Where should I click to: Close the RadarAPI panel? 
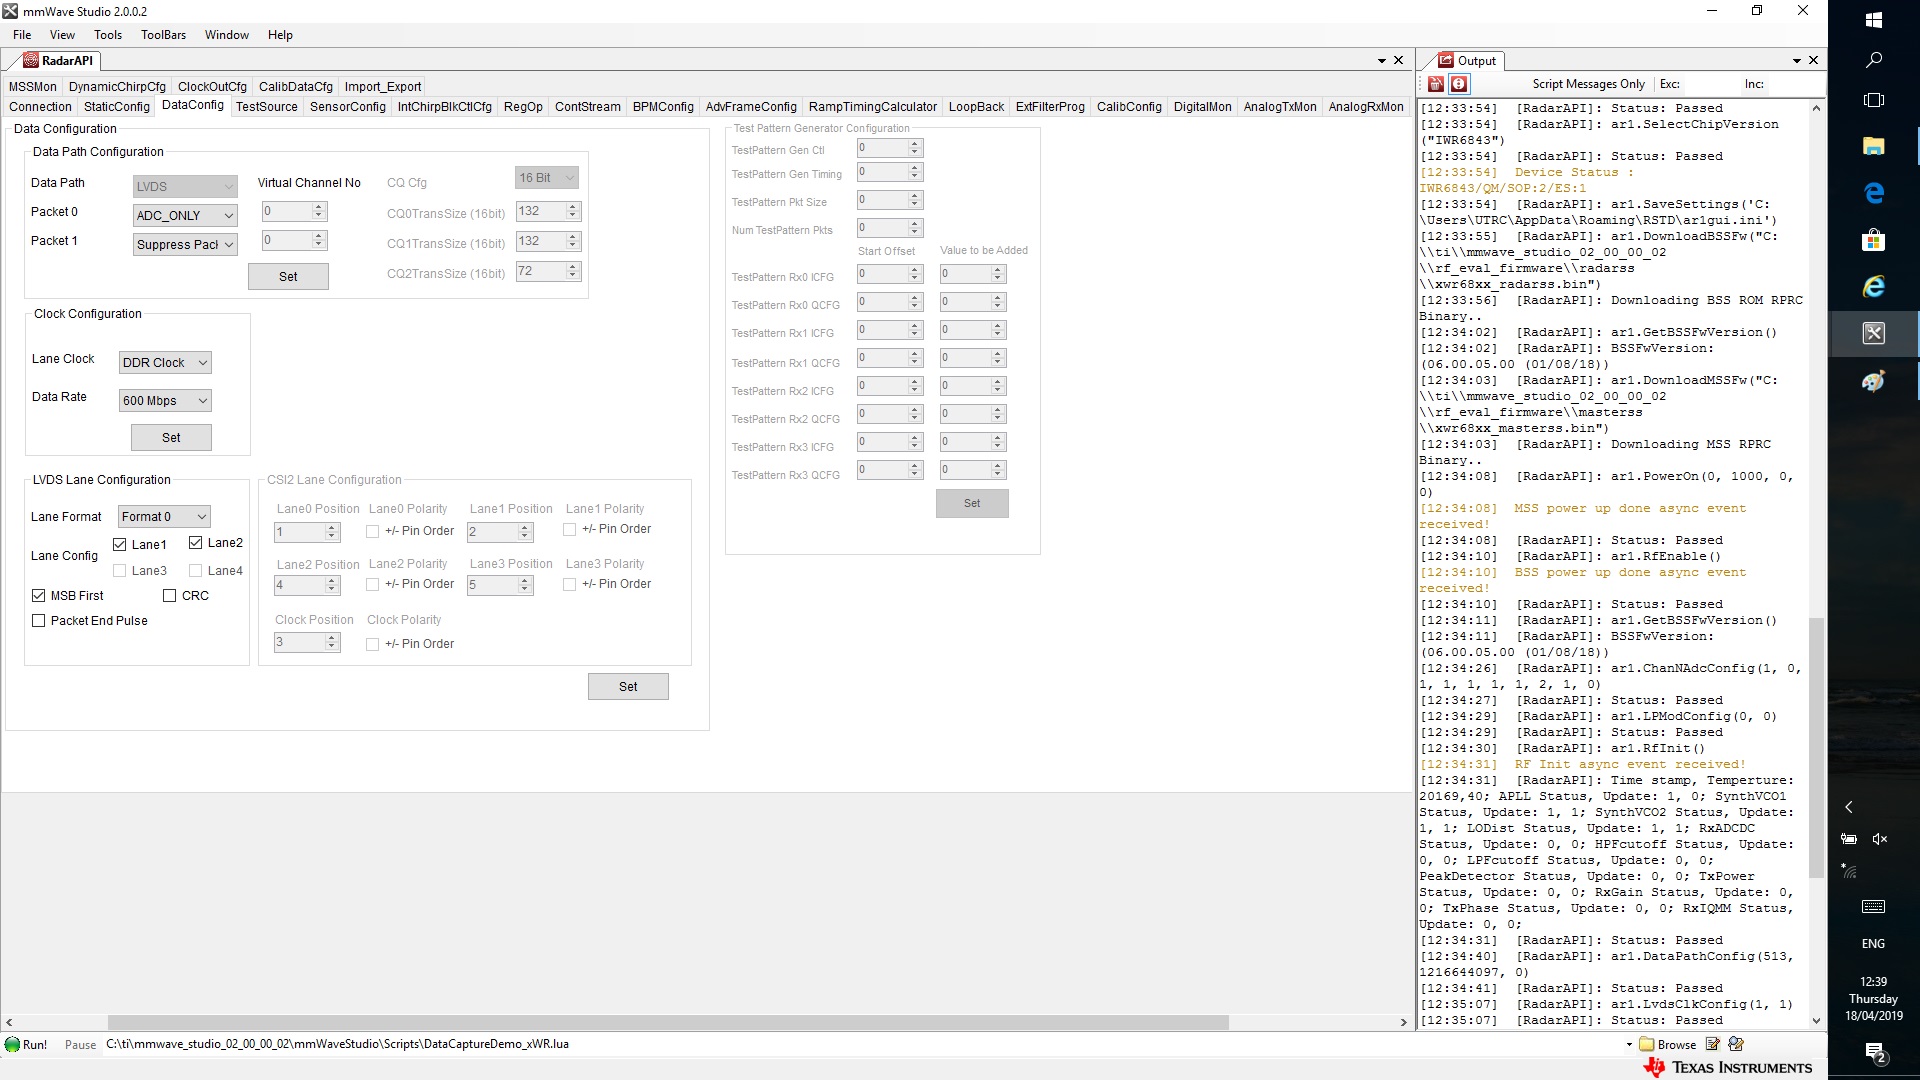[1398, 60]
